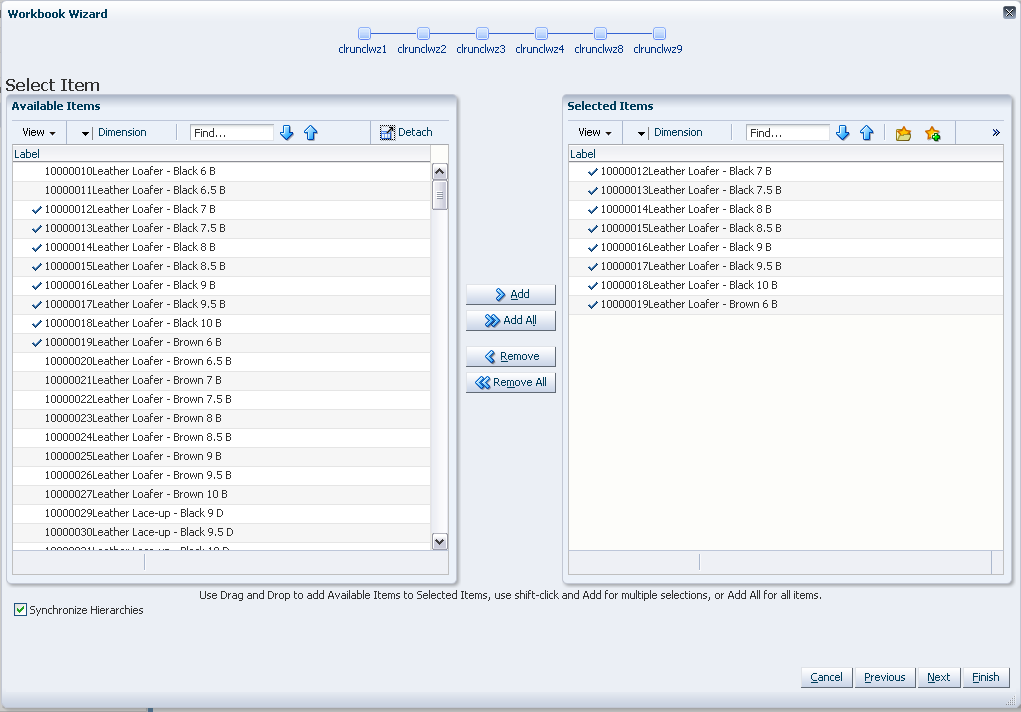Click the Available Items scrollbar thumb
This screenshot has height=712, width=1021.
click(440, 195)
